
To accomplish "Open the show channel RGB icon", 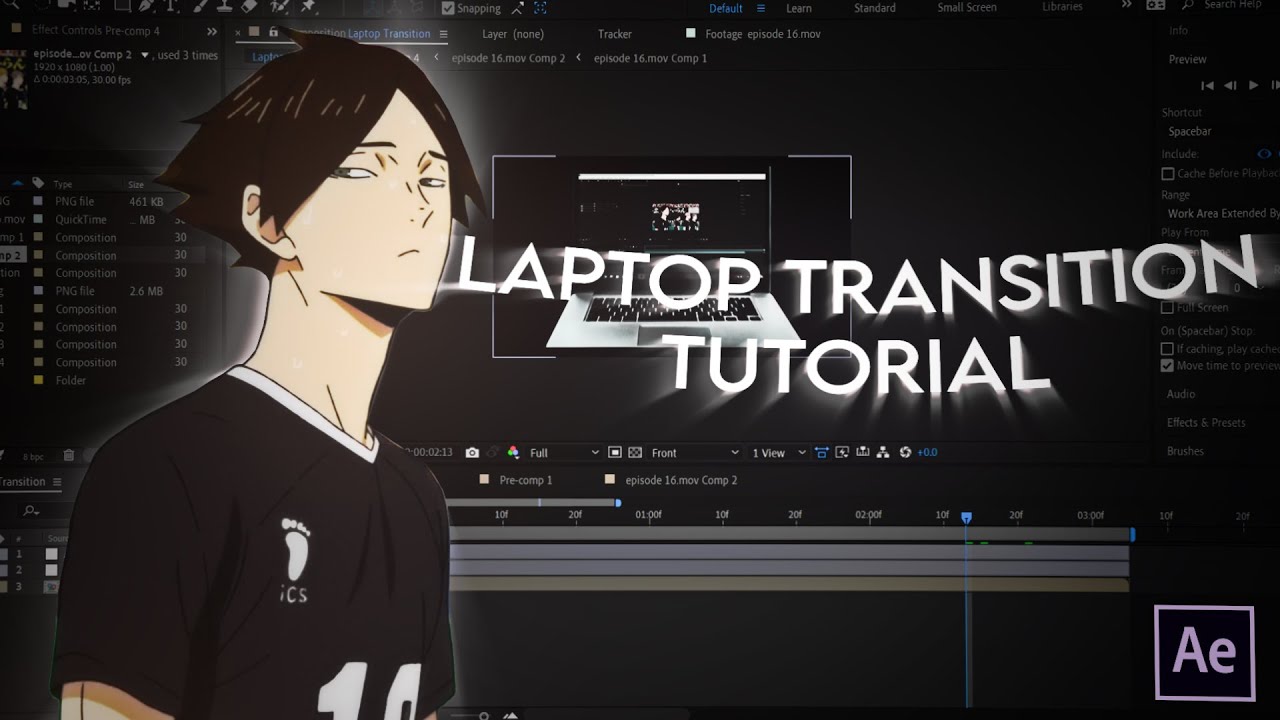I will [513, 453].
